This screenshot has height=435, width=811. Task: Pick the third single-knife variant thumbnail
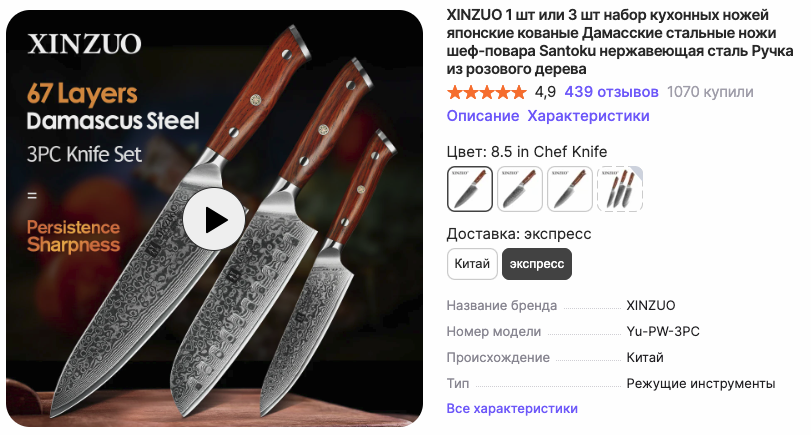pos(570,189)
